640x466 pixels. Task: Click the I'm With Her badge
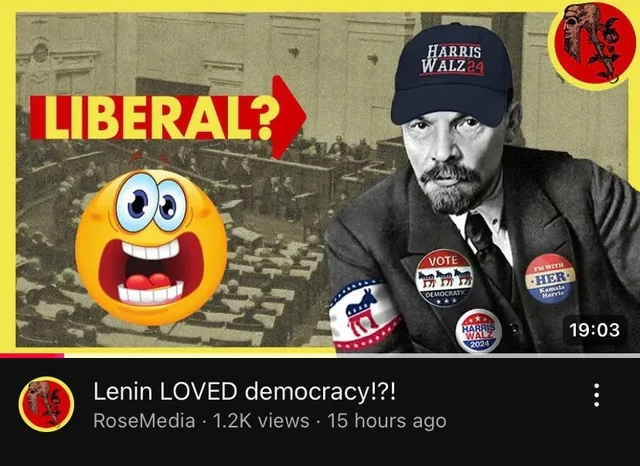550,278
